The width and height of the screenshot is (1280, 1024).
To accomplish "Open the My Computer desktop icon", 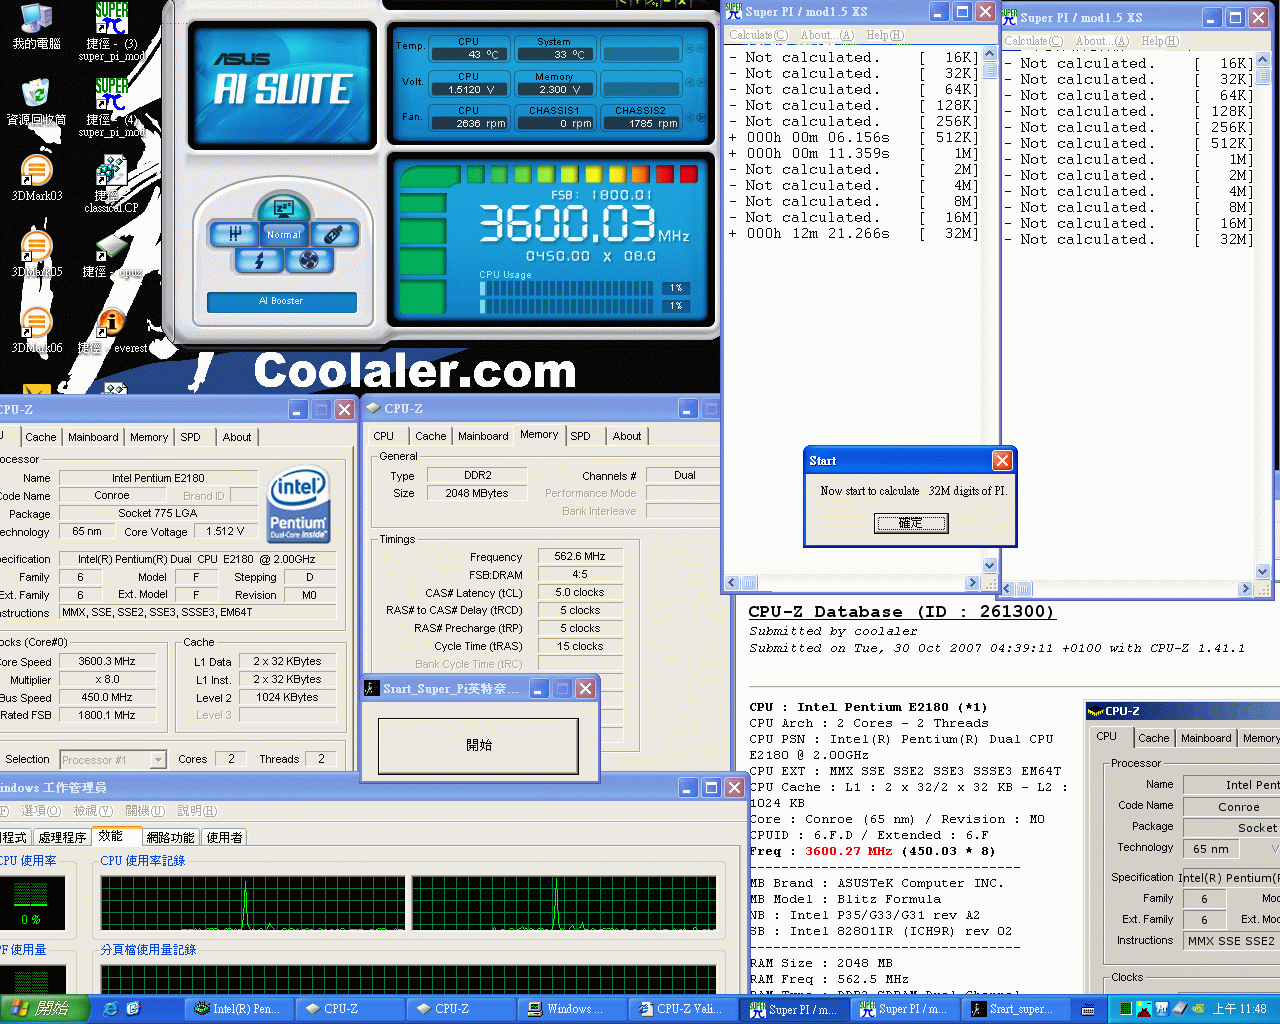I will point(36,27).
